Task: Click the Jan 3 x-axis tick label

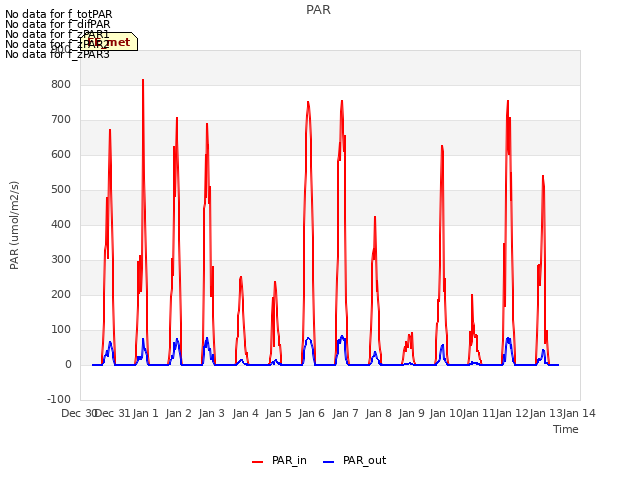Action: [x=212, y=413]
